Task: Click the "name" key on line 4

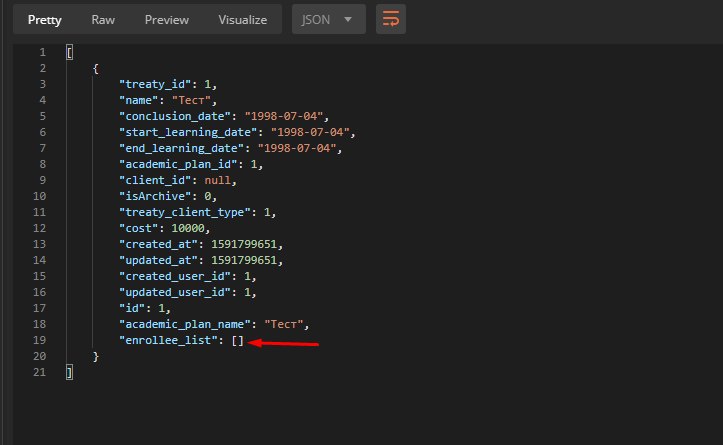Action: (x=139, y=100)
